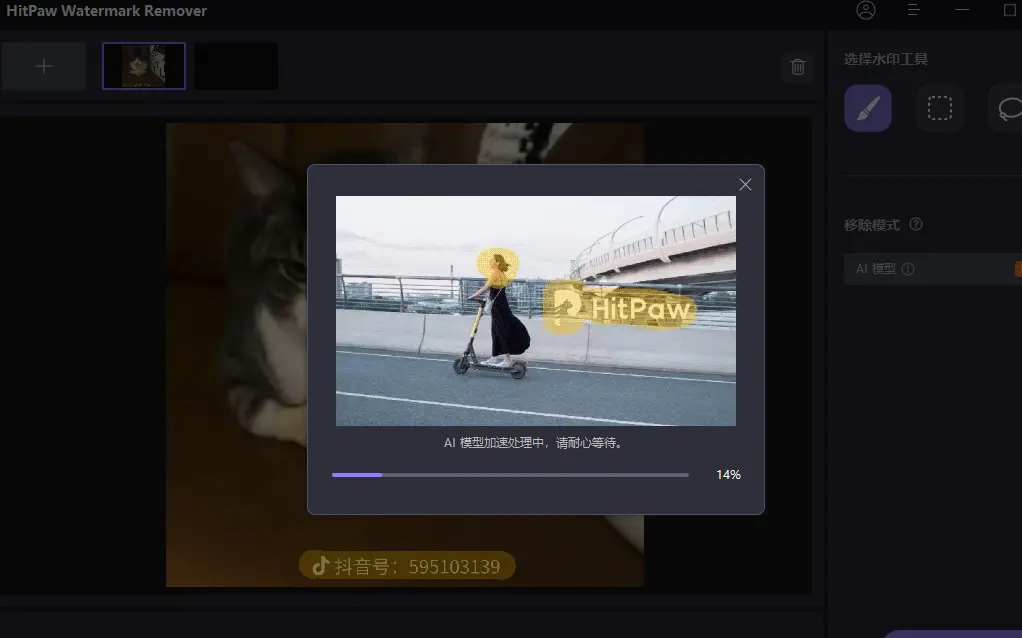Click the info icon next to AI 模型

907,269
